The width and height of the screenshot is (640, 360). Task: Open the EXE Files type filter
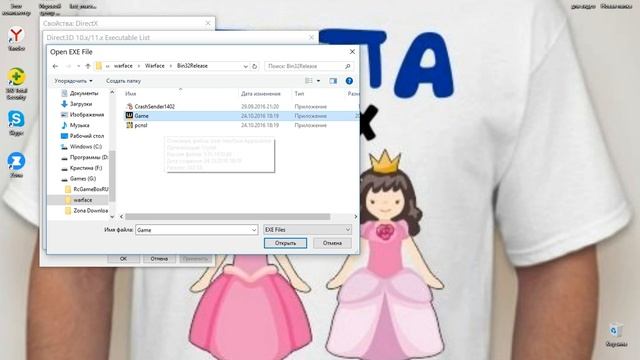click(307, 230)
